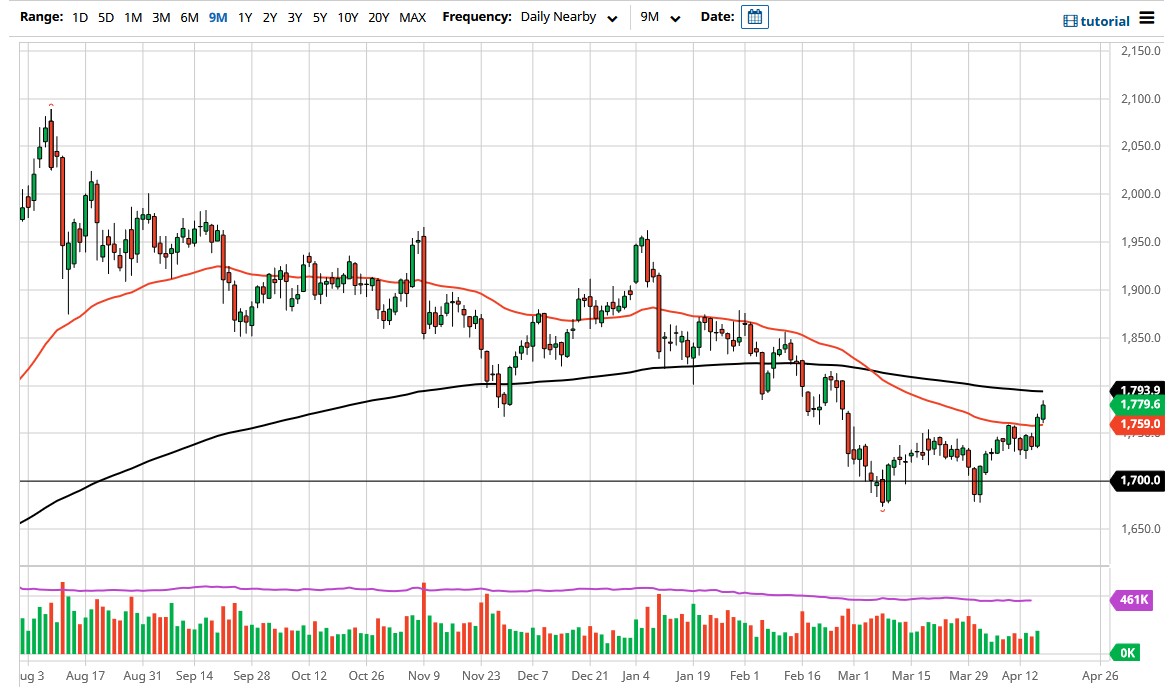The height and width of the screenshot is (697, 1175).
Task: Expand the Daily Nearby frequency dropdown
Action: (x=569, y=17)
